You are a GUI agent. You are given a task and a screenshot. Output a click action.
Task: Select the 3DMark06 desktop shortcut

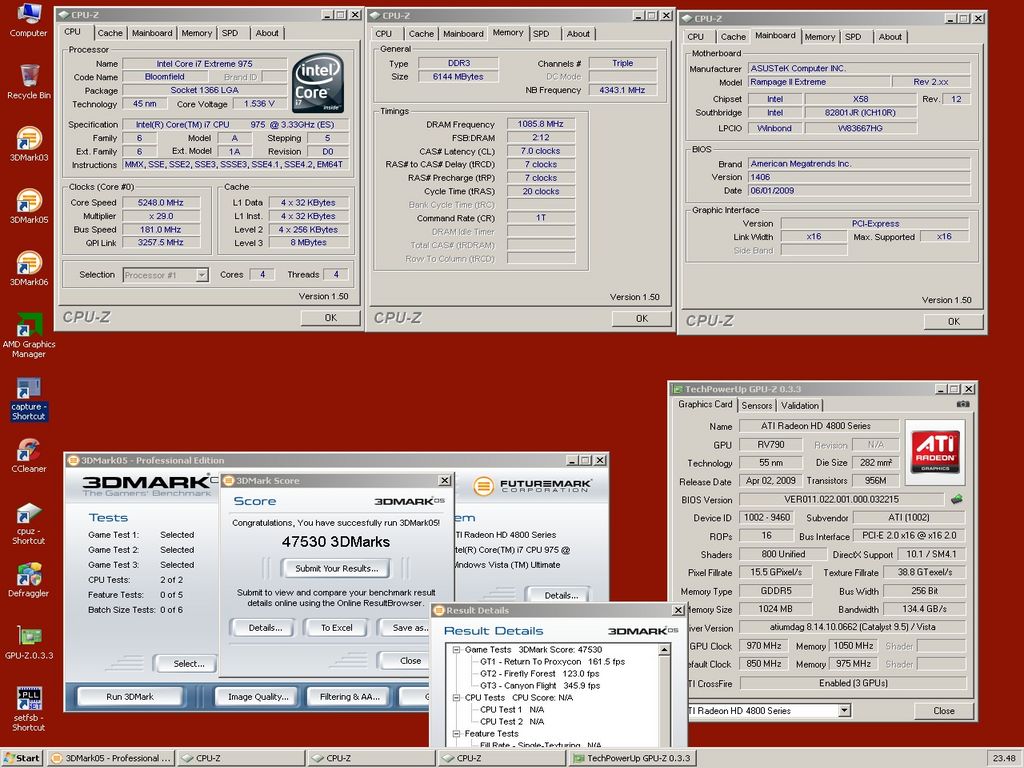click(x=29, y=268)
